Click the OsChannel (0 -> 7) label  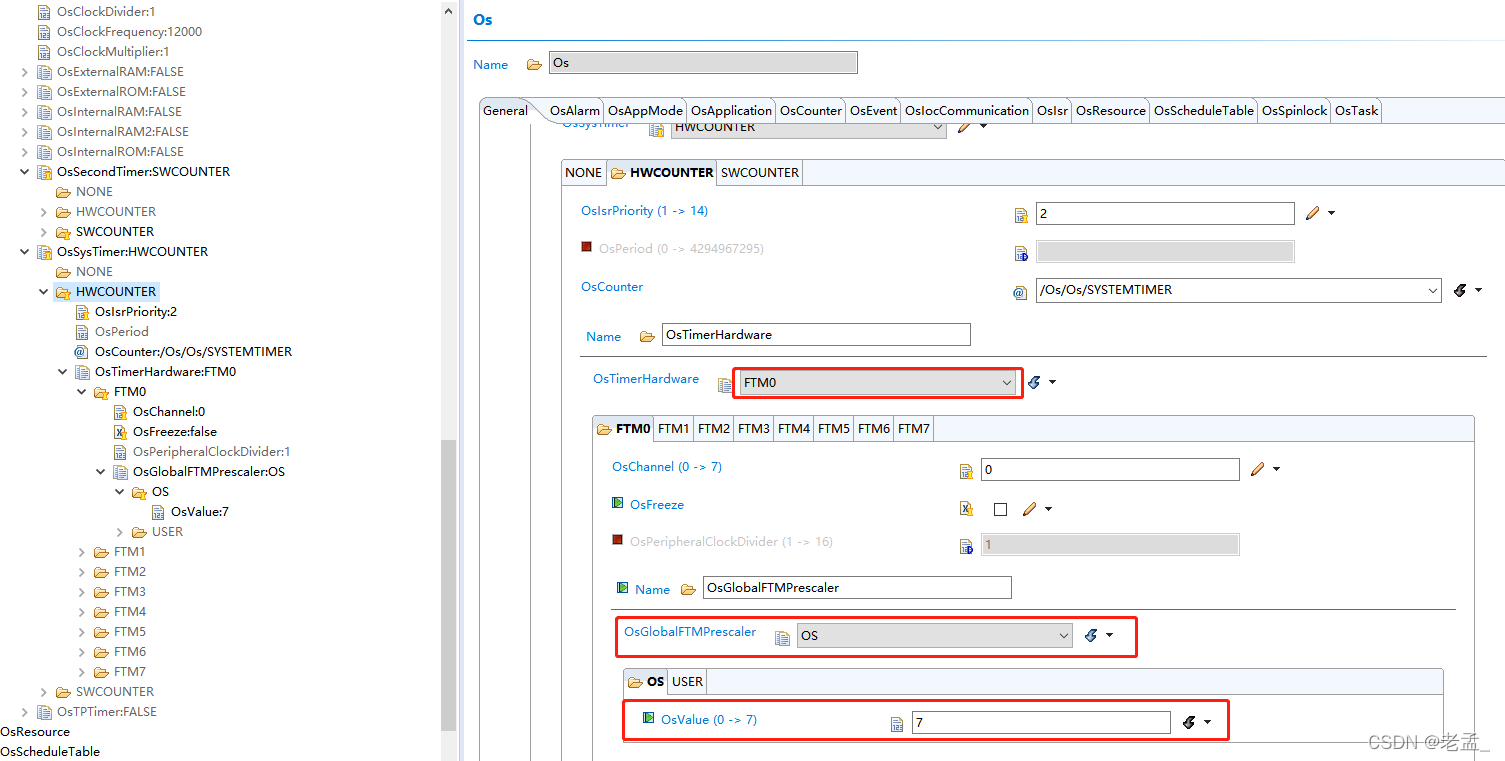pyautogui.click(x=667, y=467)
